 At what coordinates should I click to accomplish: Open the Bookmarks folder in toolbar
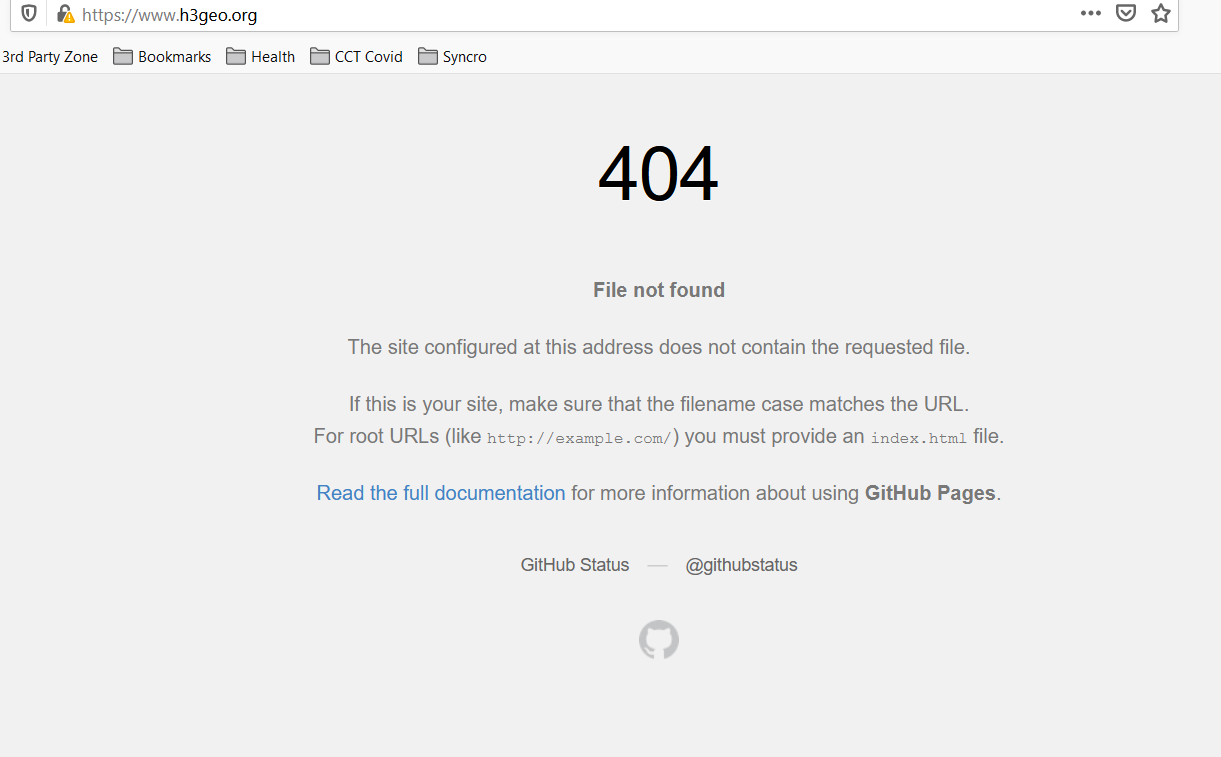click(162, 57)
